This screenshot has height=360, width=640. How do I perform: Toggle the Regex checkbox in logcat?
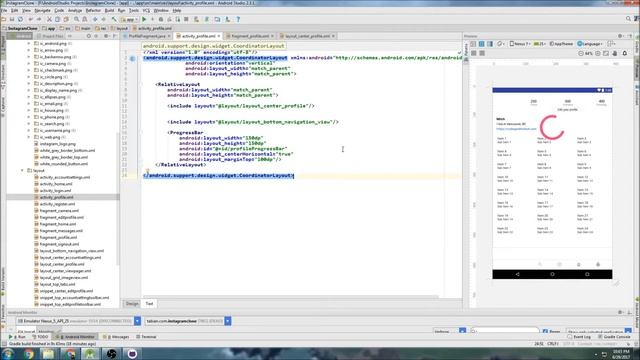(x=545, y=331)
